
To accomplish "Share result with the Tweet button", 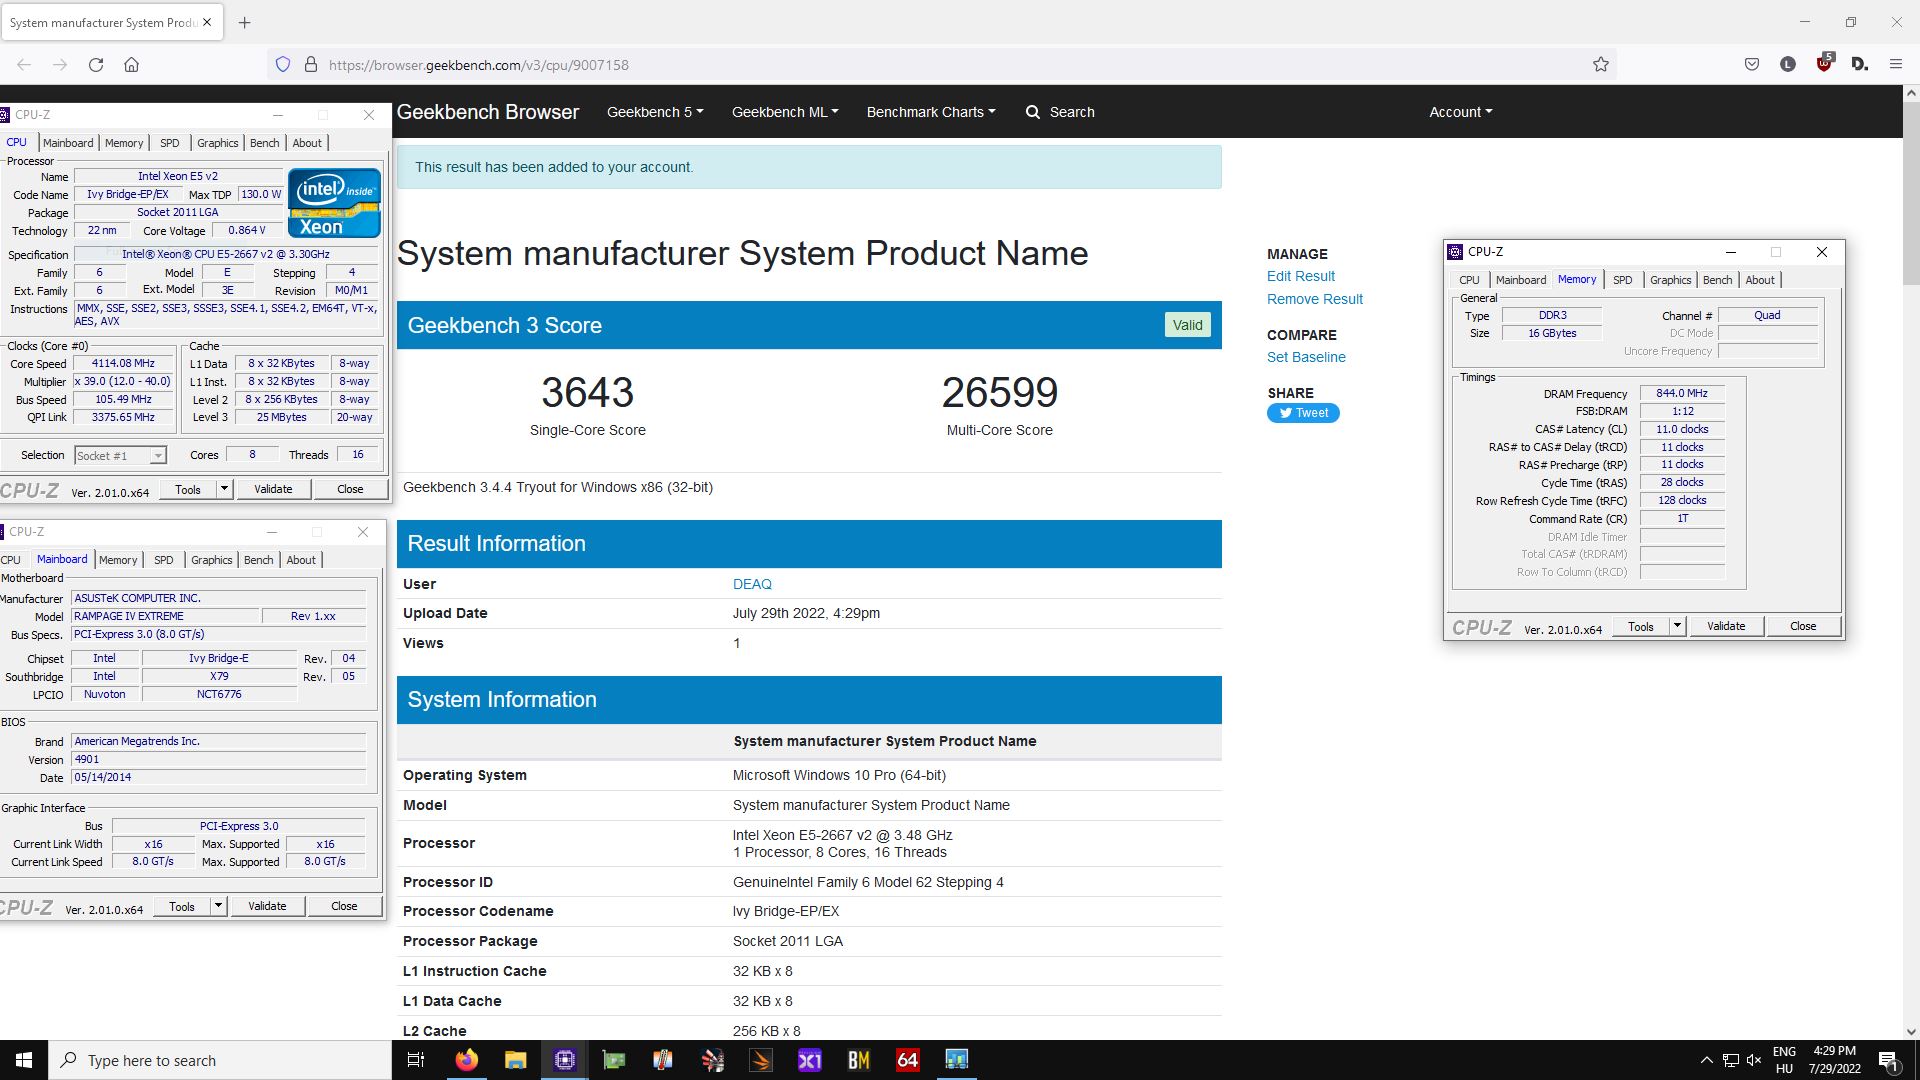I will coord(1303,413).
